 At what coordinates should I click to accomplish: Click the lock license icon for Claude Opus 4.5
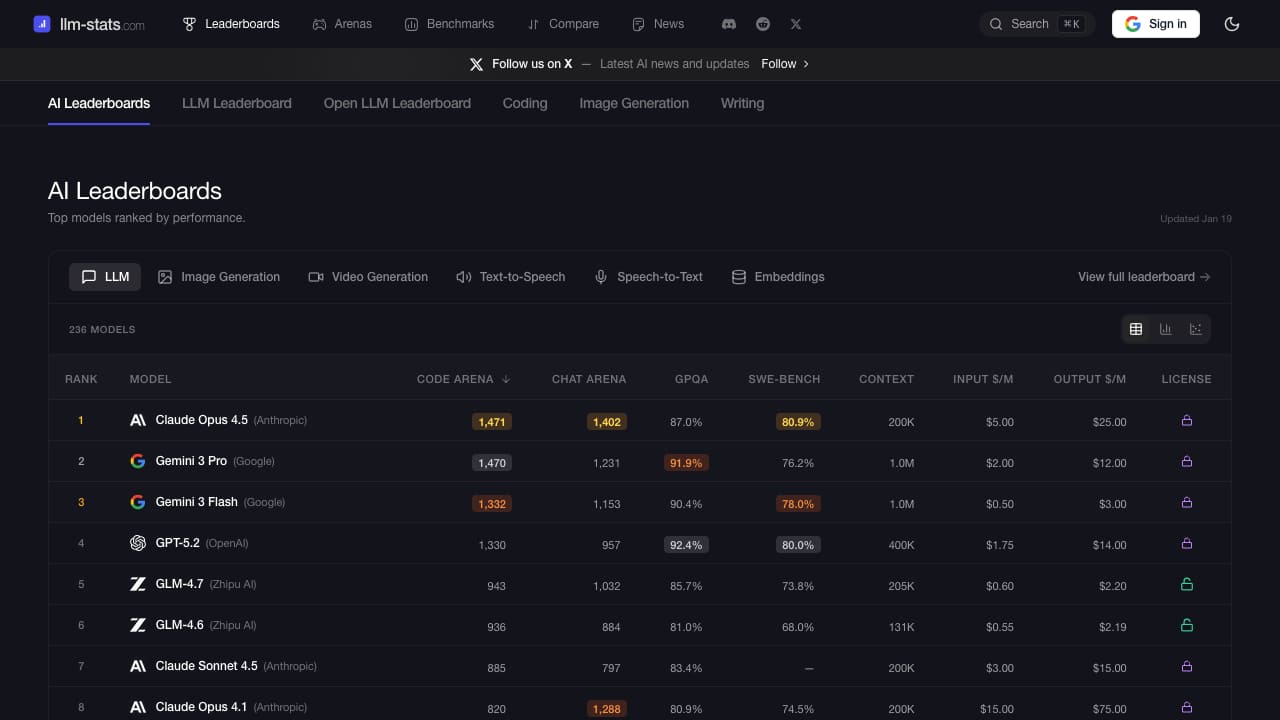click(x=1187, y=421)
